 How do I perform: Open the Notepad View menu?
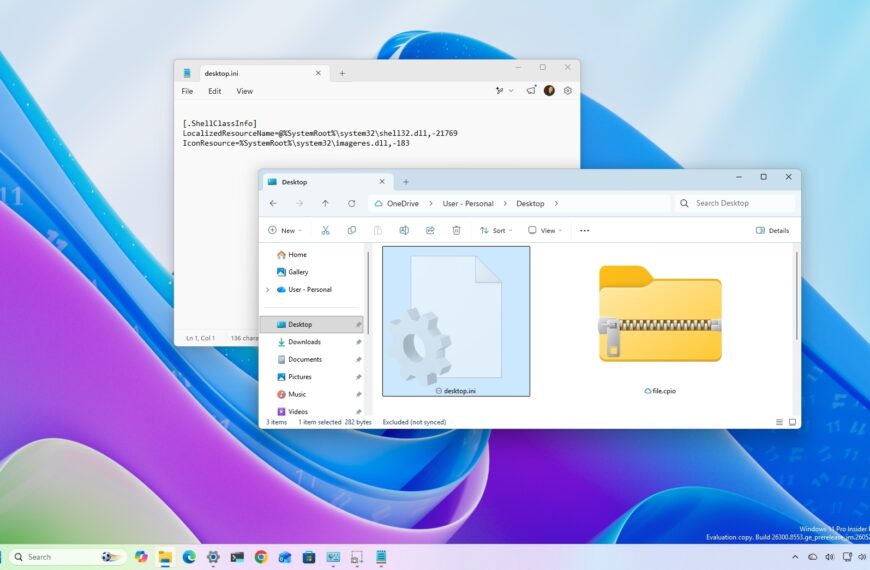click(x=245, y=91)
